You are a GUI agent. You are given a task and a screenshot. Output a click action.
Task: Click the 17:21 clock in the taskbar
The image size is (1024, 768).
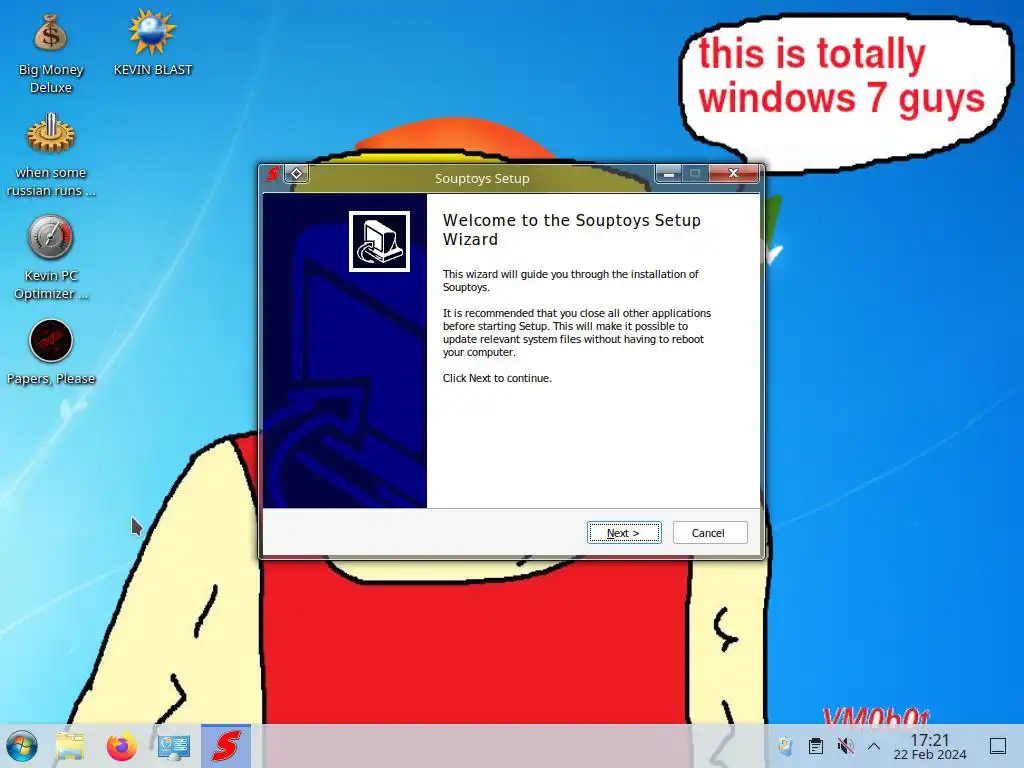[930, 746]
